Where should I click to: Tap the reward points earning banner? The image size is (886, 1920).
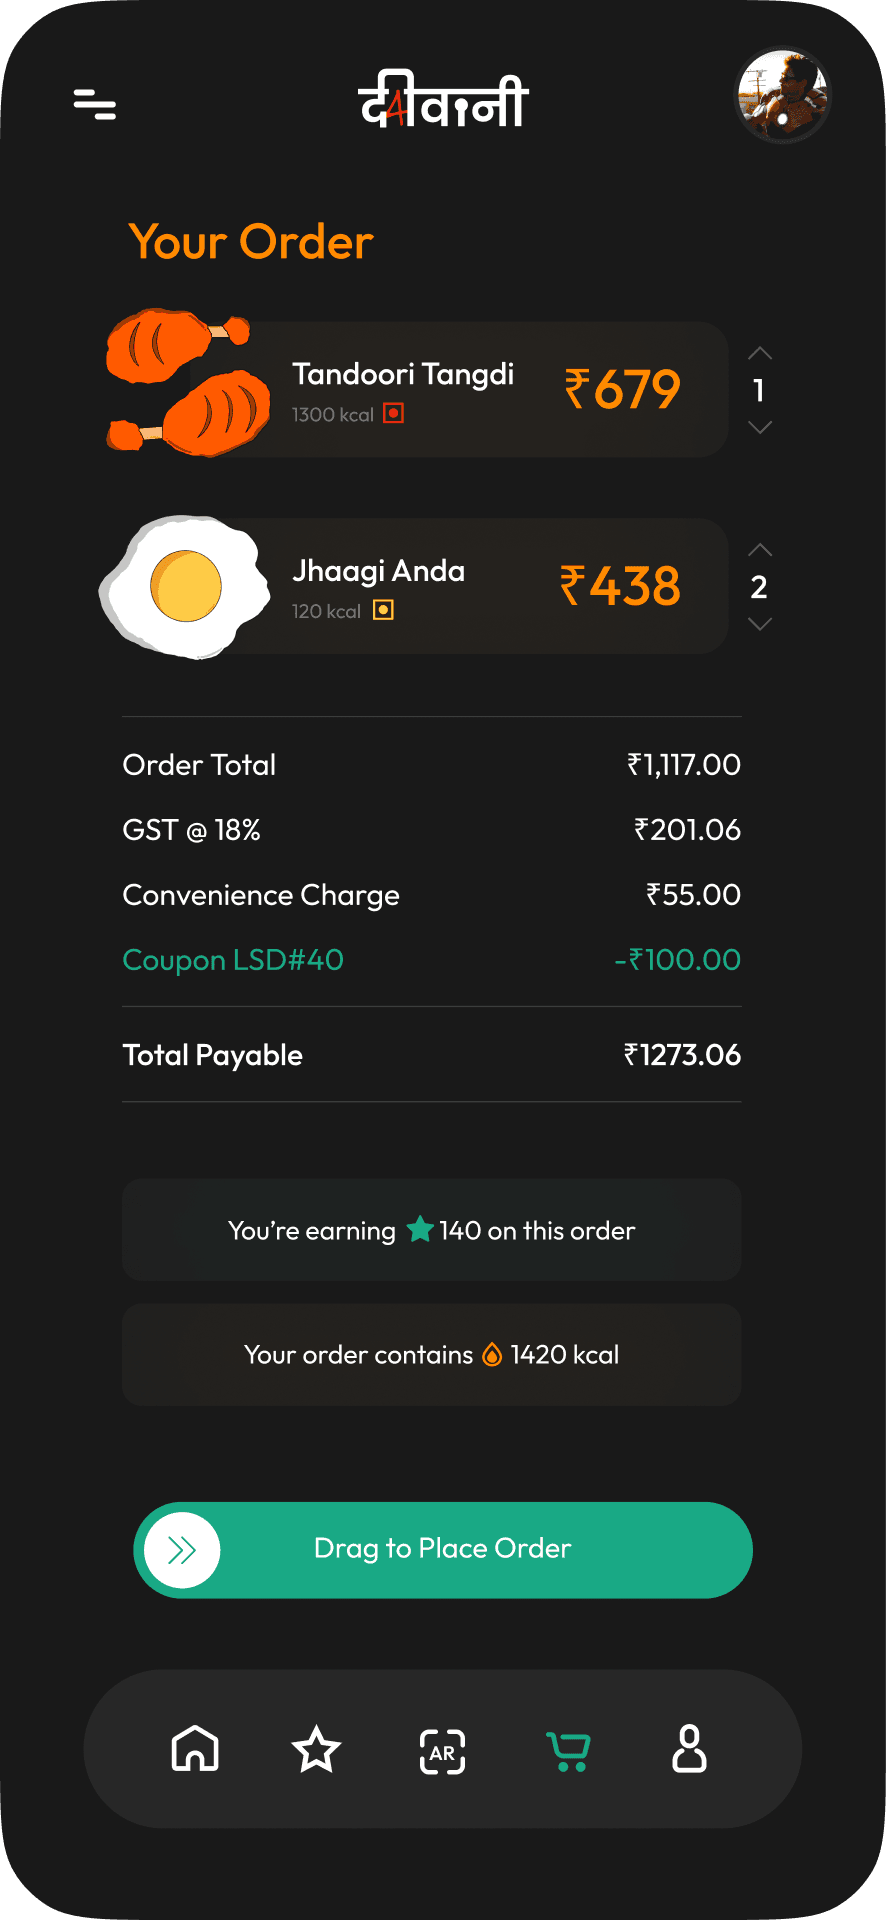click(x=431, y=1230)
